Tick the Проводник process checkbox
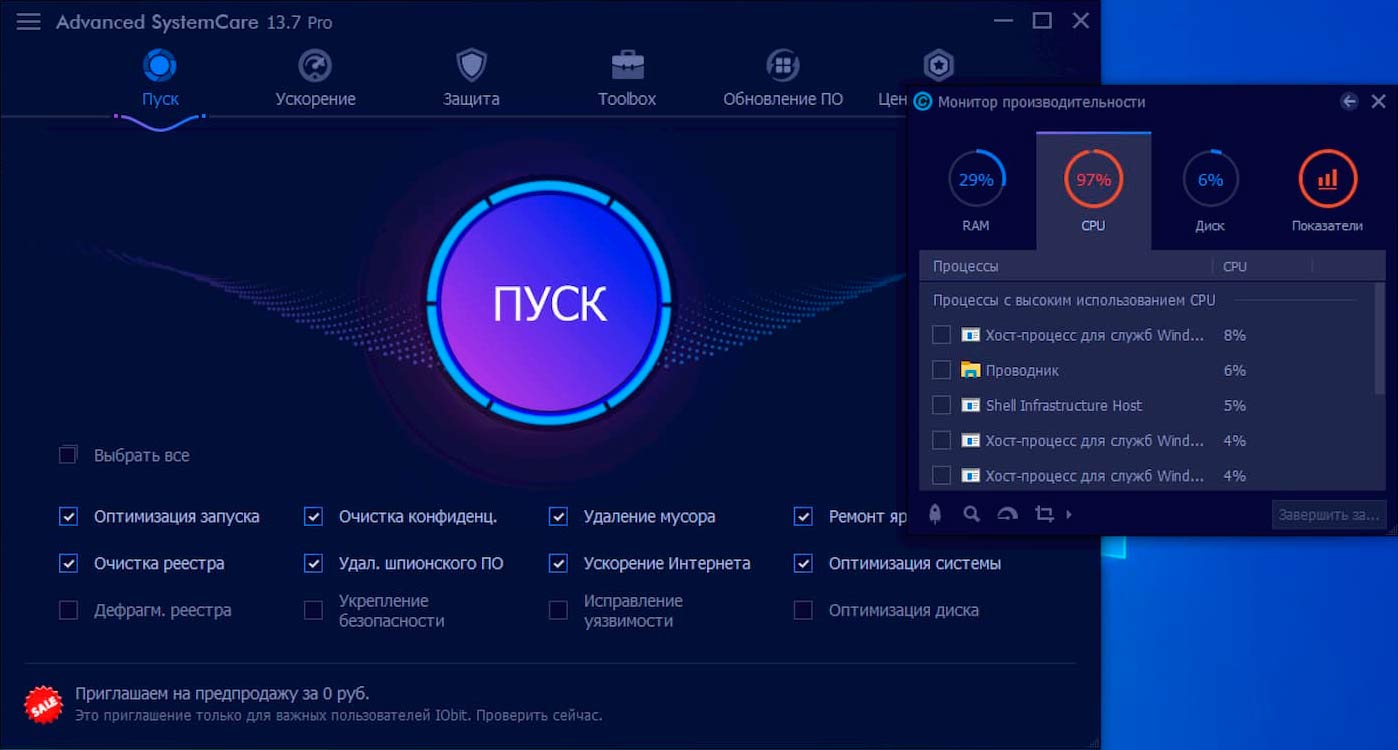The height and width of the screenshot is (750, 1398). 941,370
